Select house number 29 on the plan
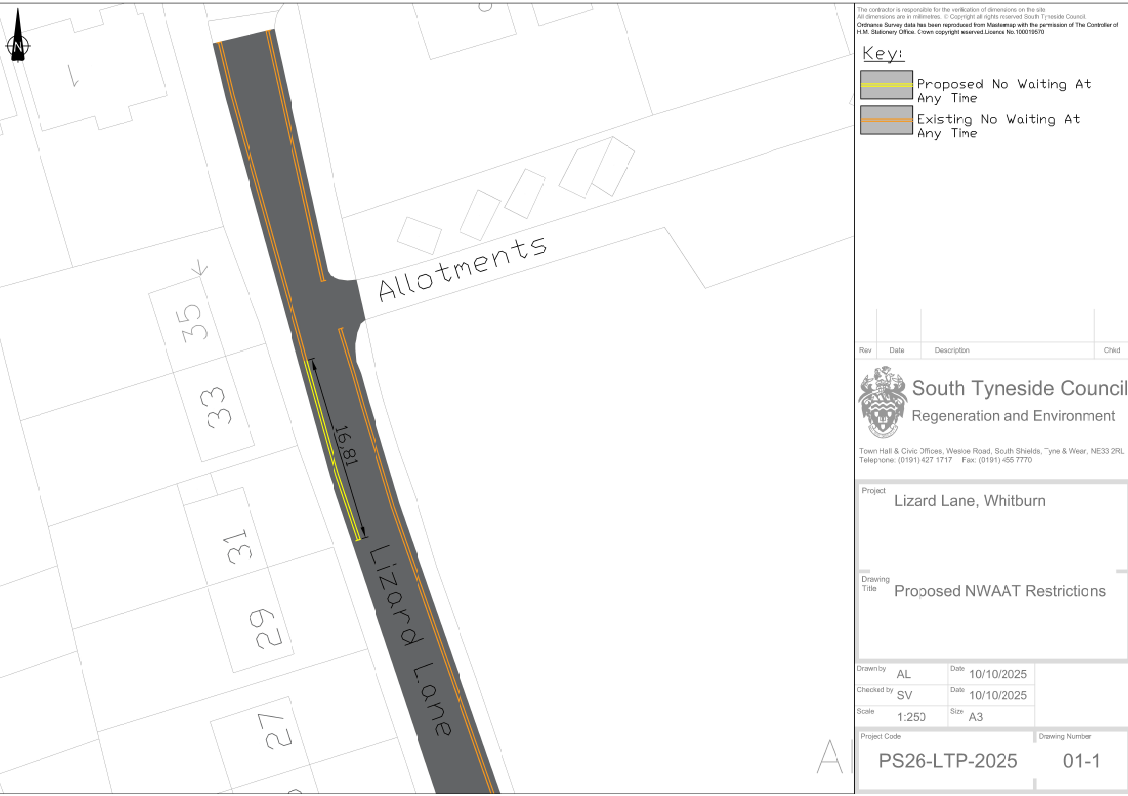This screenshot has width=1128, height=796. click(x=262, y=628)
